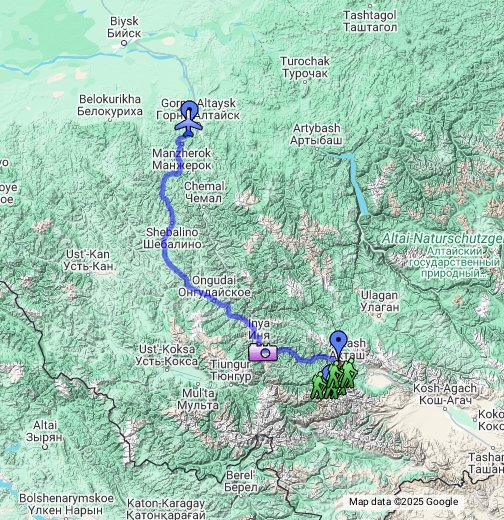Image resolution: width=504 pixels, height=520 pixels.
Task: Click the rightmost green hiker icon
Action: [x=349, y=373]
